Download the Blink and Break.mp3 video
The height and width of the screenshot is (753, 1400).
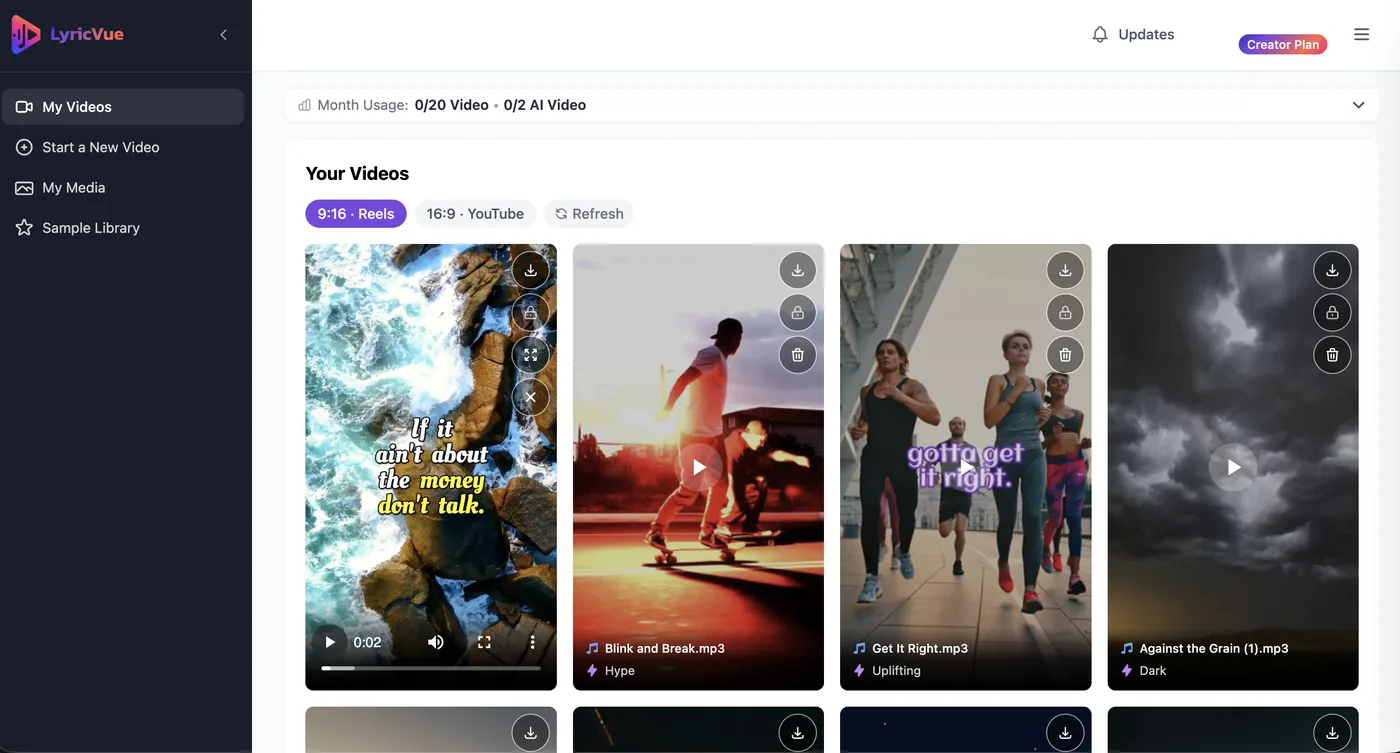[798, 270]
